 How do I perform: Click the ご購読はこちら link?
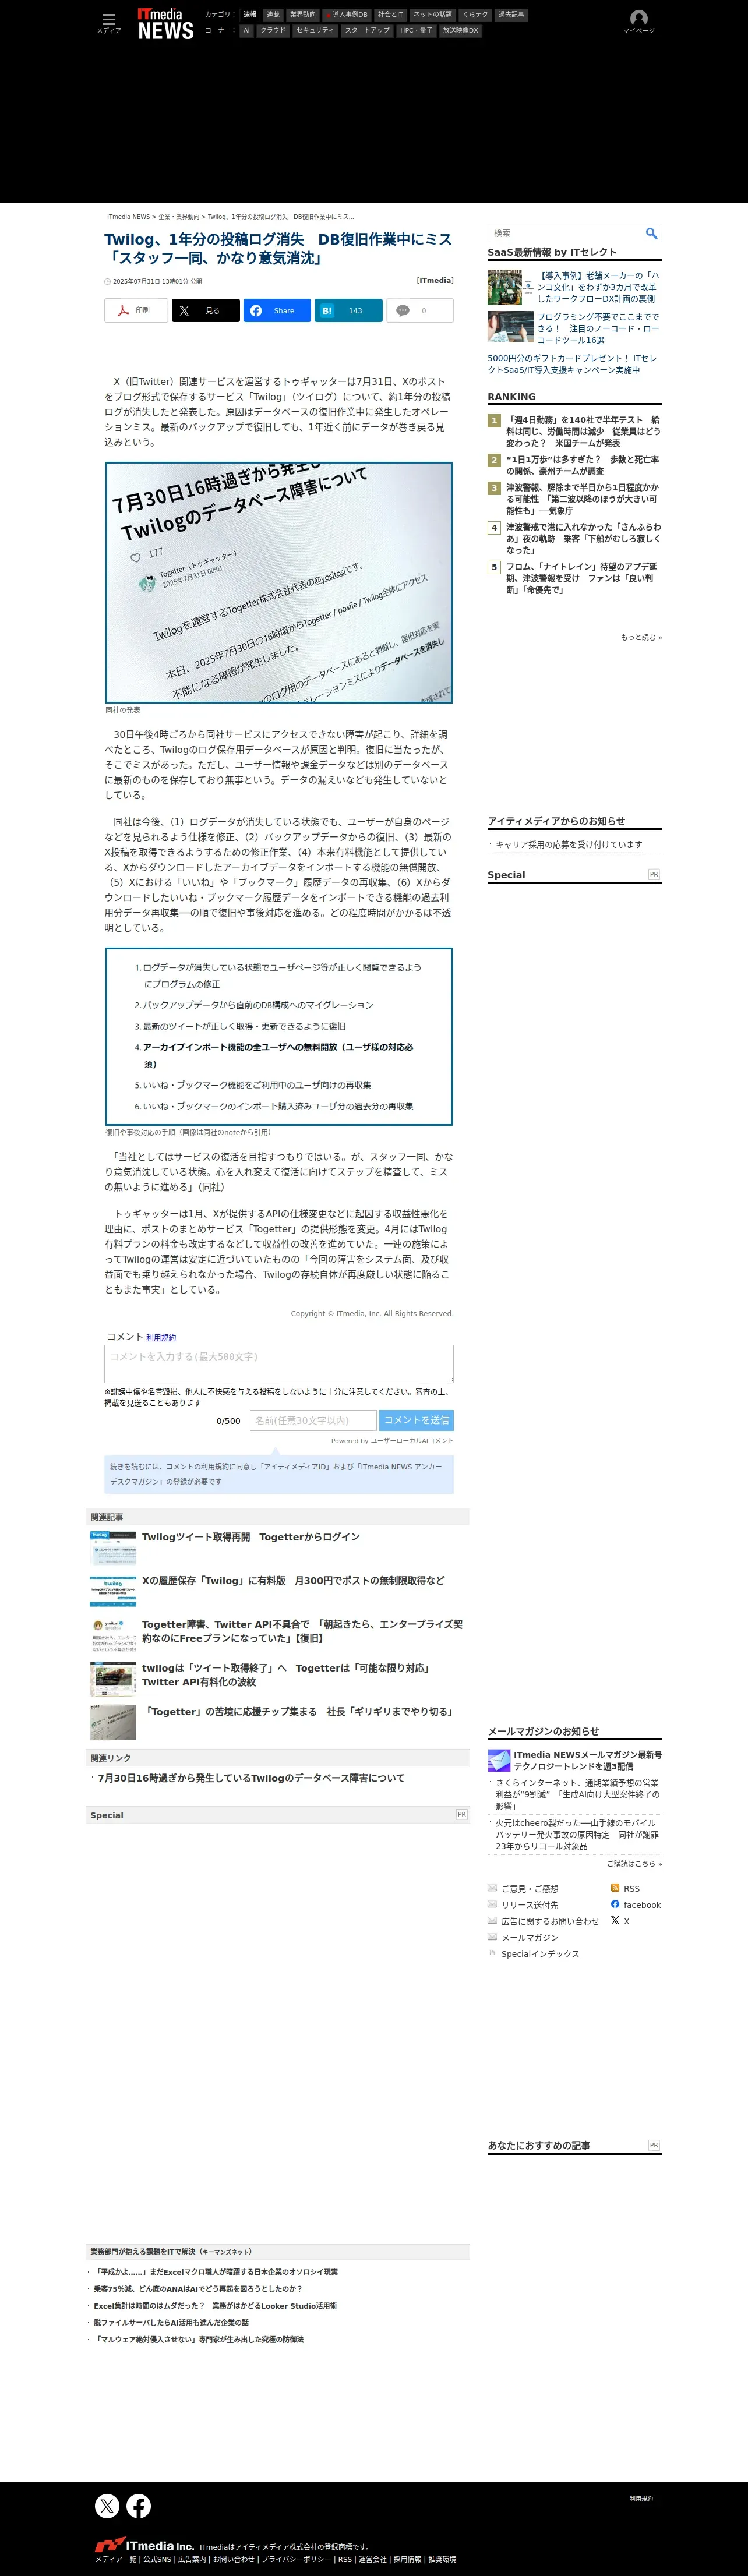634,1864
